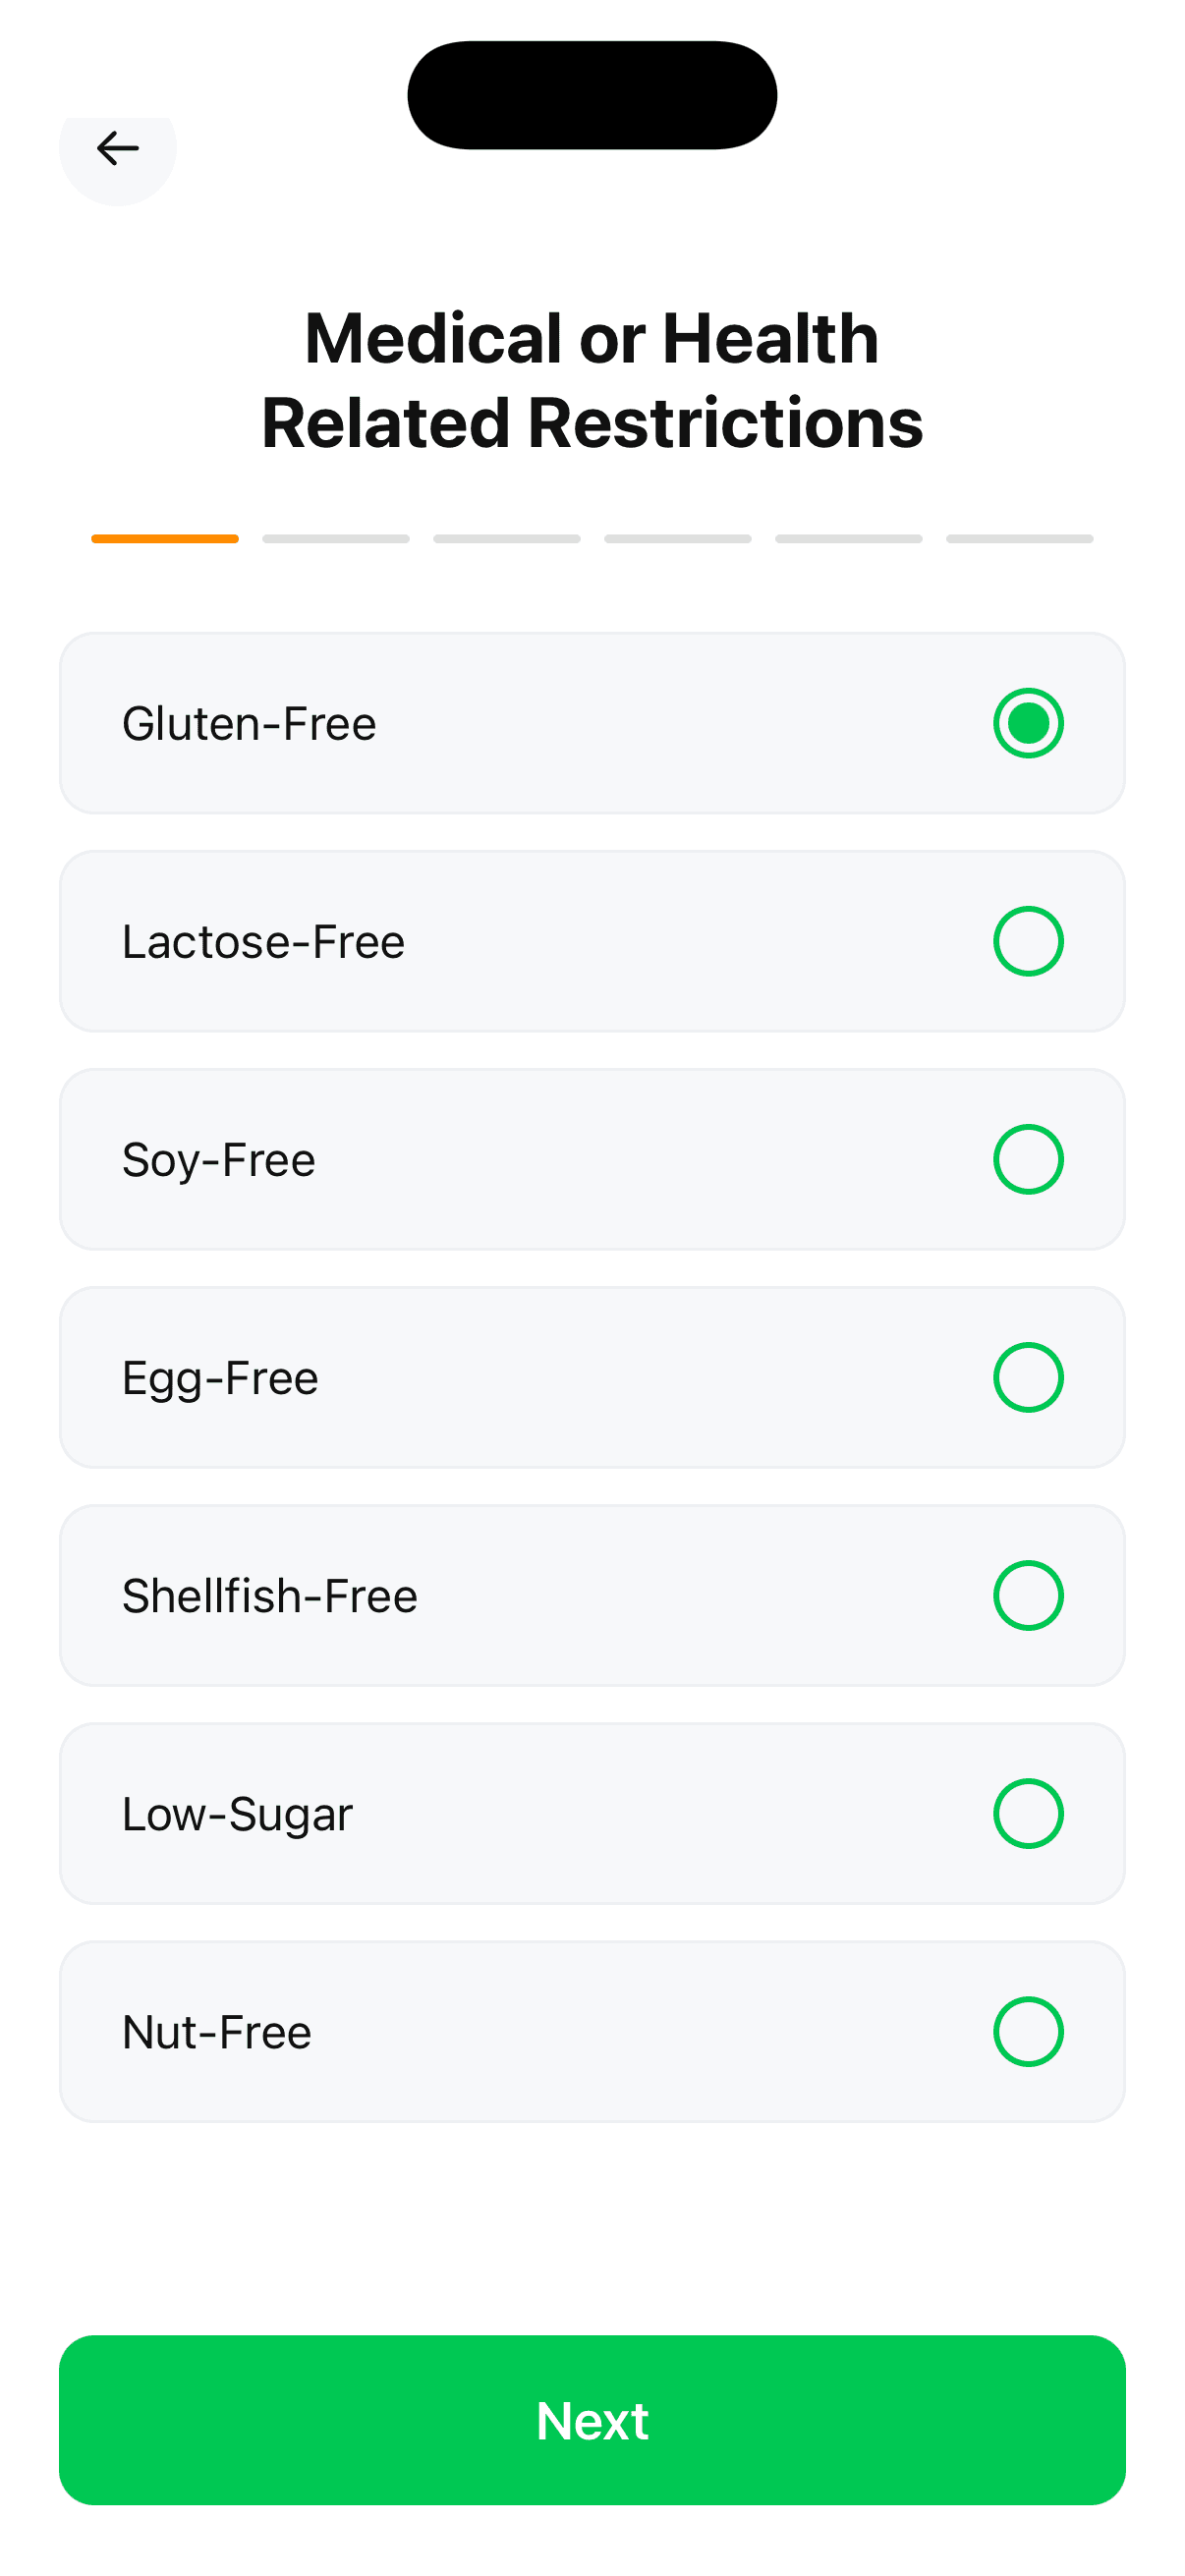Choose the Egg-Free radio circle
The image size is (1185, 2576).
(1027, 1377)
